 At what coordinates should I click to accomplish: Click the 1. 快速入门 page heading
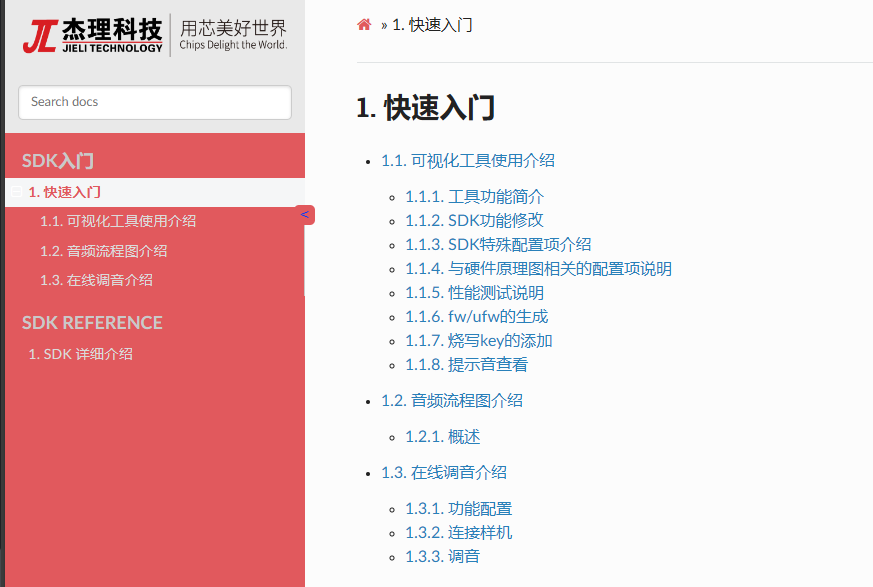[x=426, y=107]
